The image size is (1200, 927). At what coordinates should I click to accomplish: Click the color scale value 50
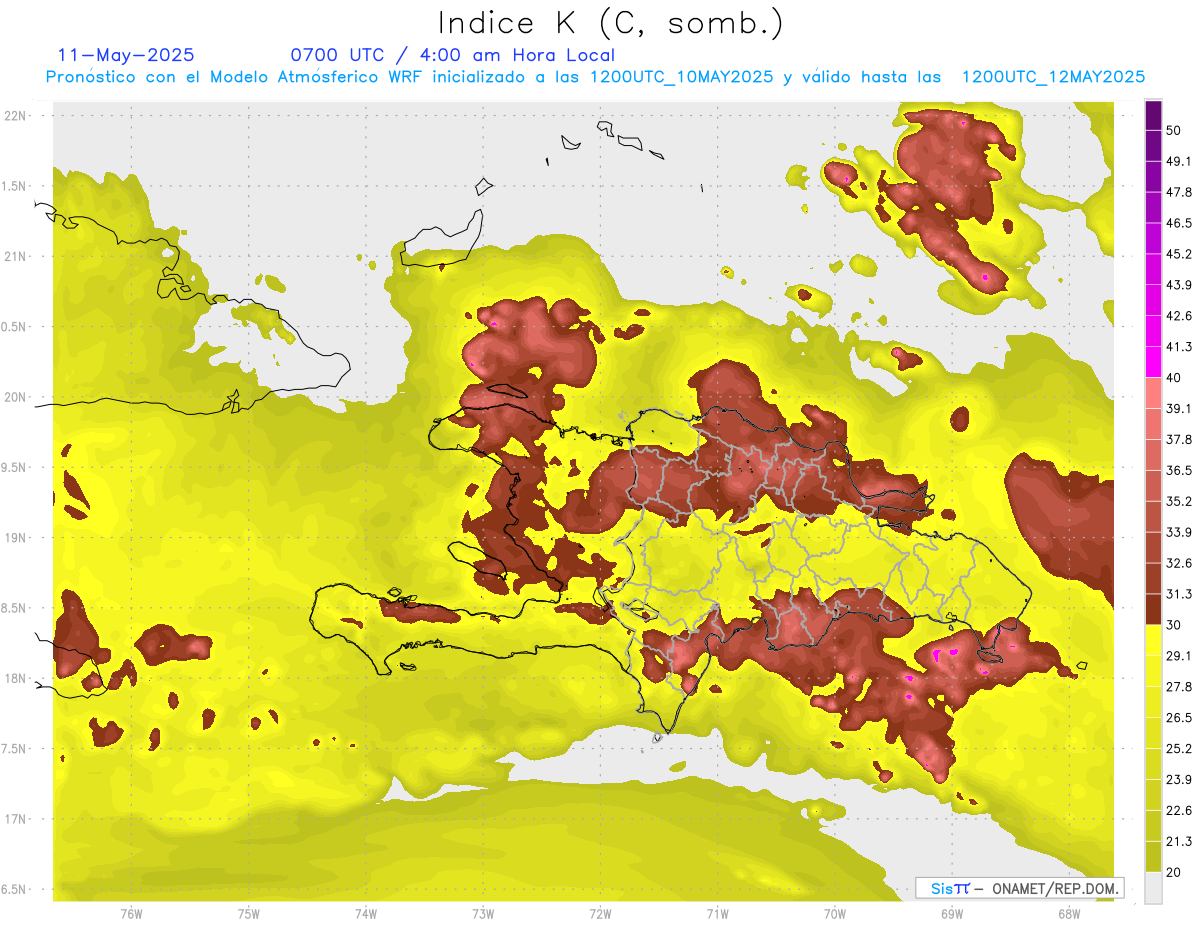(1174, 132)
